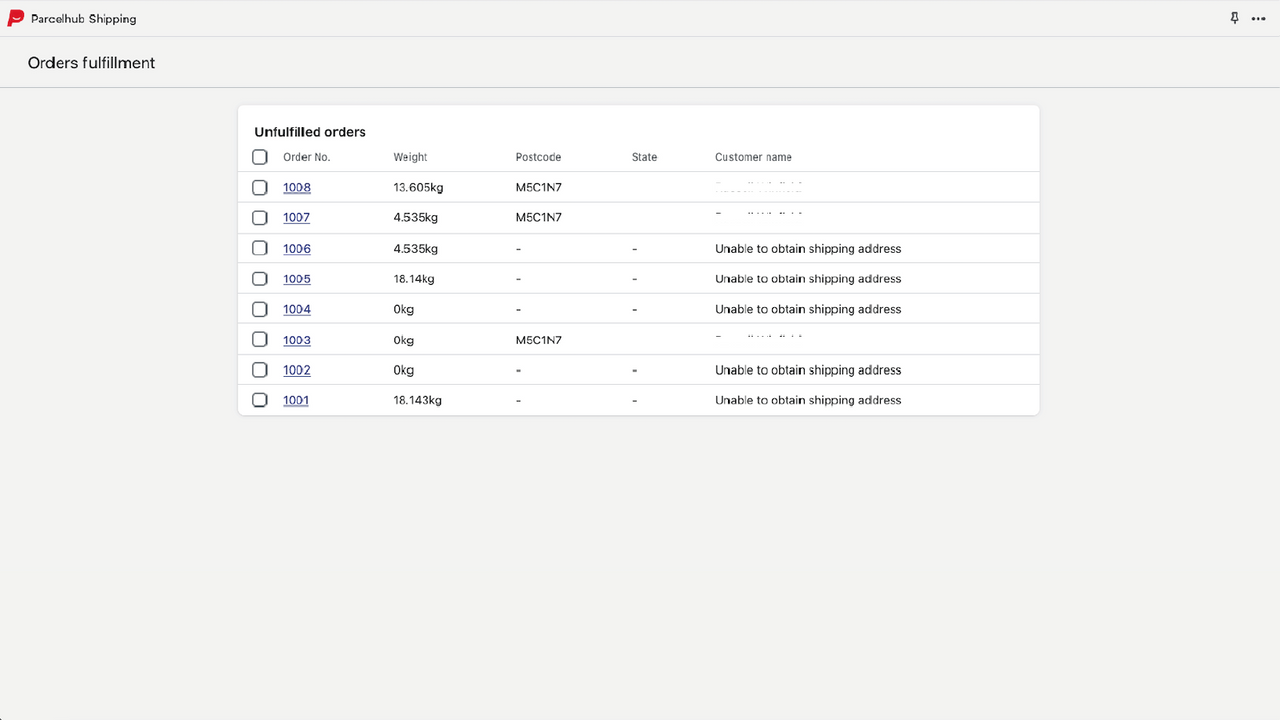Tick the checkbox for order 1008

click(260, 187)
